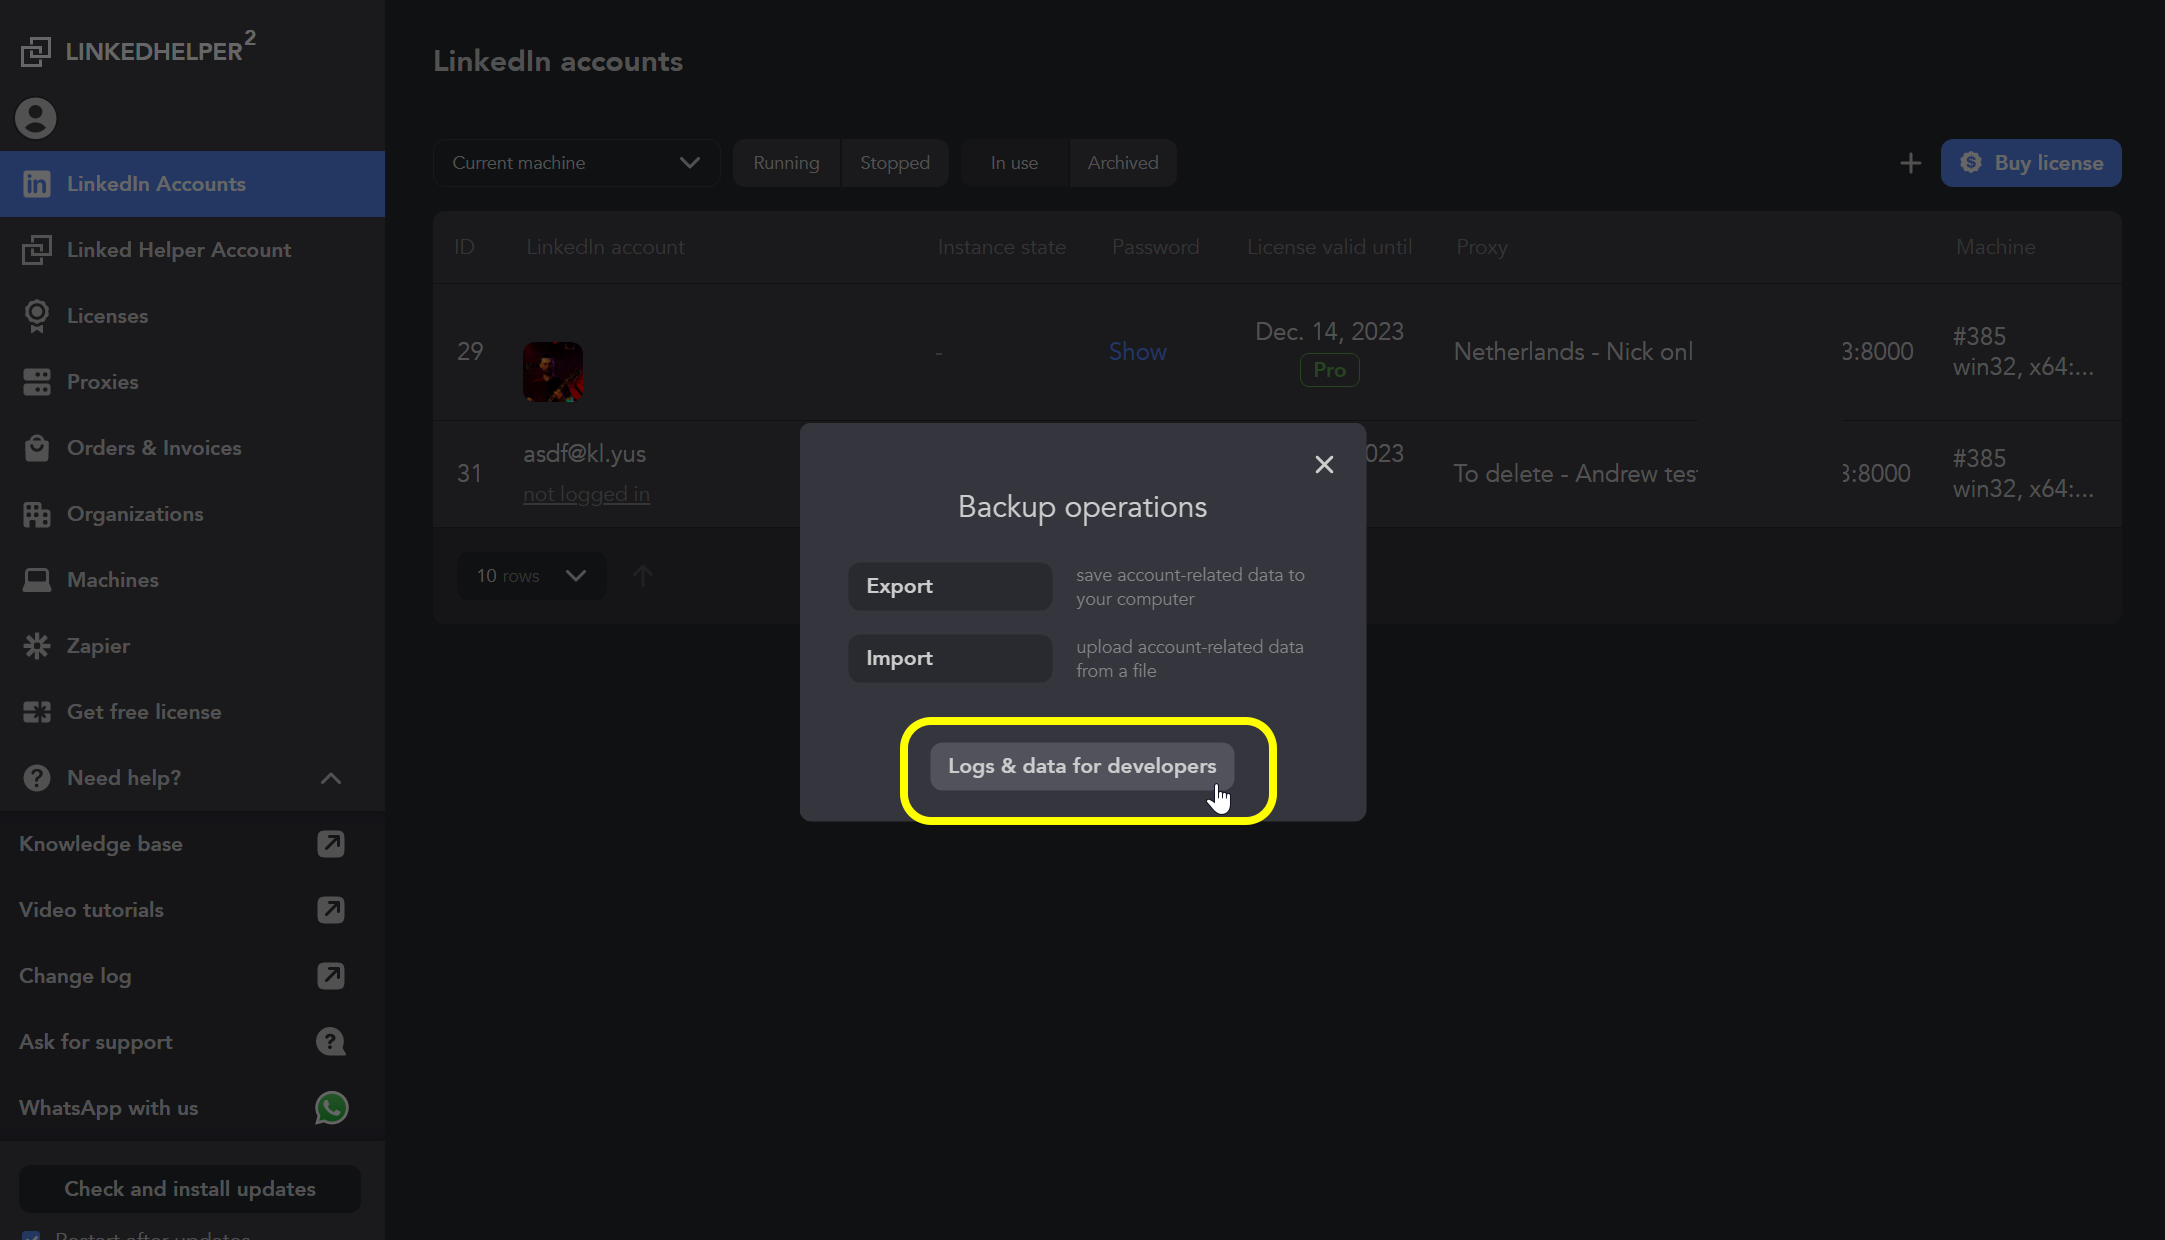Screen dimensions: 2165x1240
Task: Open Orders & Invoices page
Action: (x=192, y=448)
